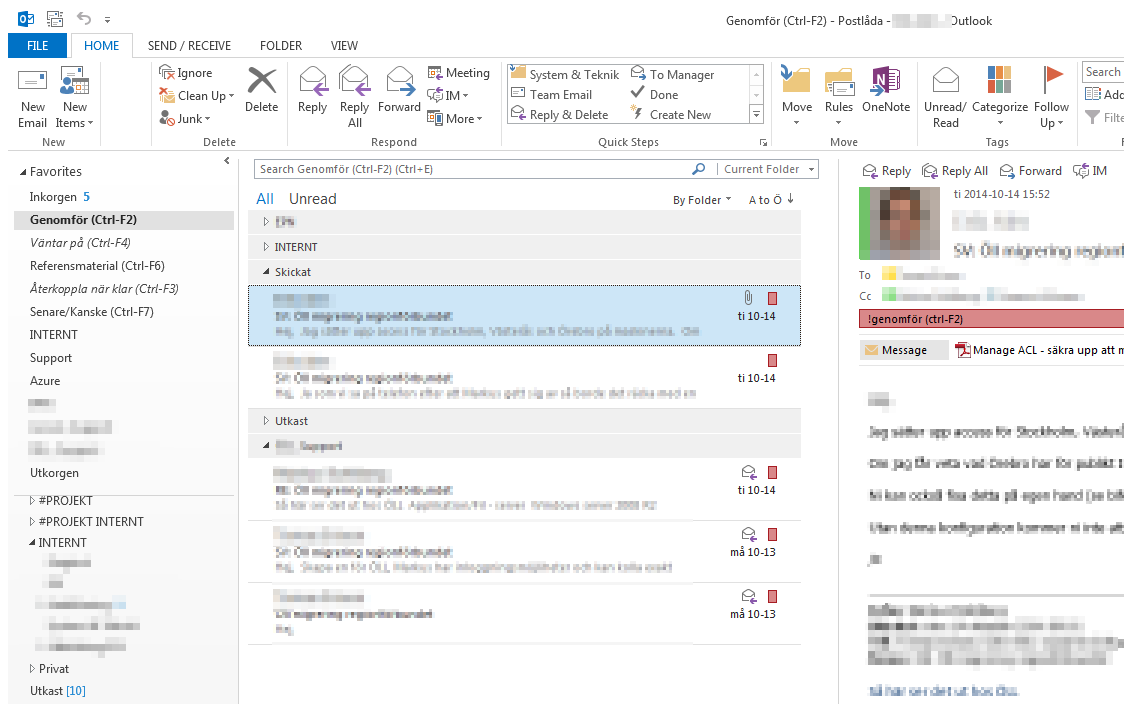Toggle A to Ö sort order

pos(771,200)
